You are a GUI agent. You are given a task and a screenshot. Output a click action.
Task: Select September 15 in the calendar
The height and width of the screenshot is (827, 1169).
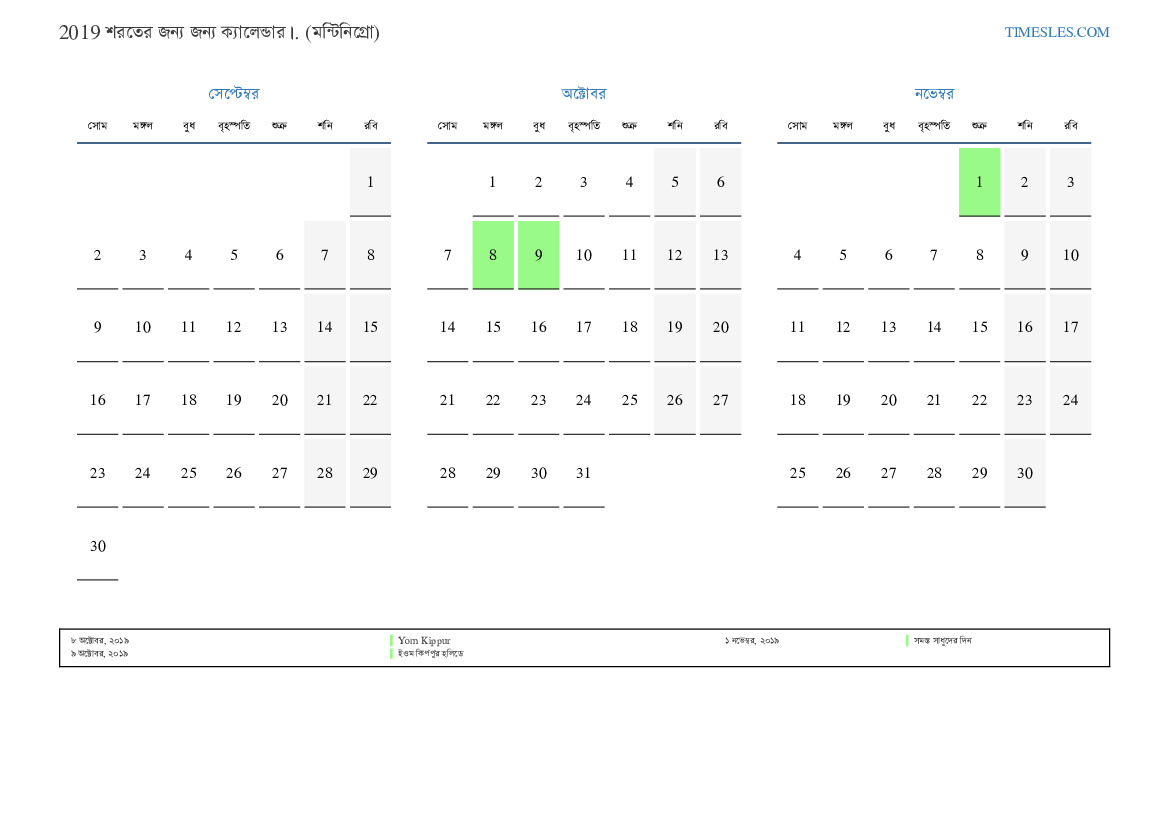(370, 327)
